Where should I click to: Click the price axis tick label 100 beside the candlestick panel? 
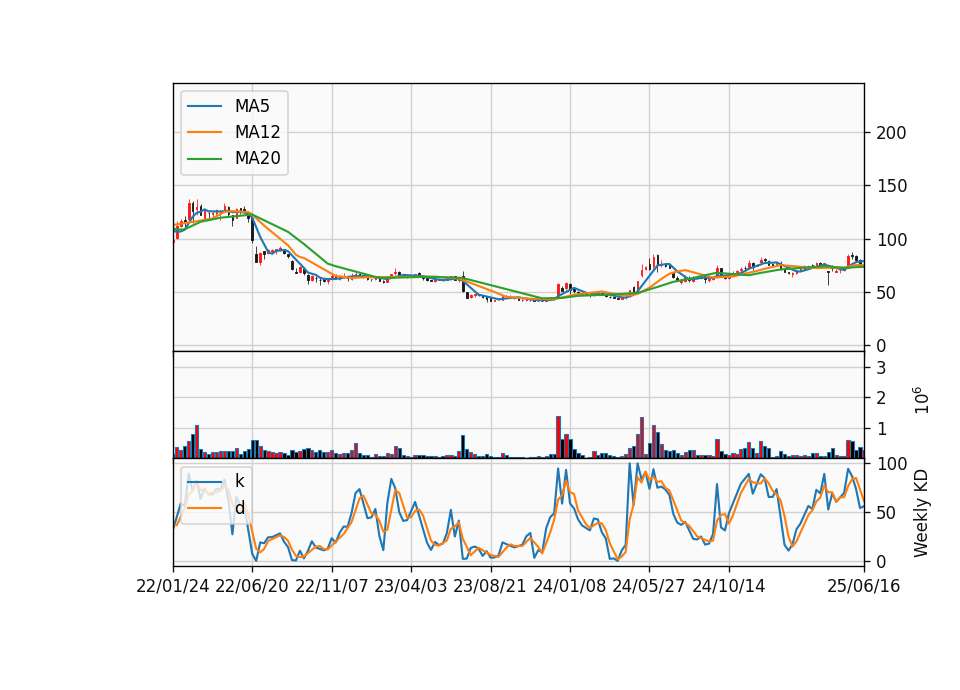pos(891,240)
